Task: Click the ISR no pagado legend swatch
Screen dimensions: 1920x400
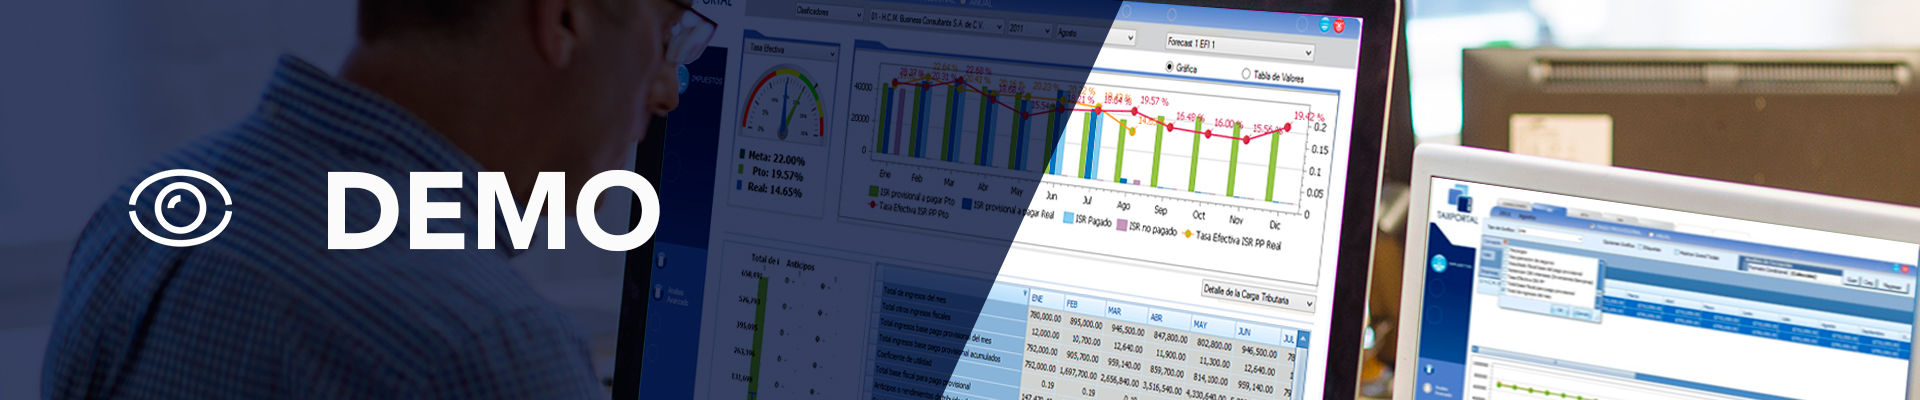Action: tap(1122, 225)
